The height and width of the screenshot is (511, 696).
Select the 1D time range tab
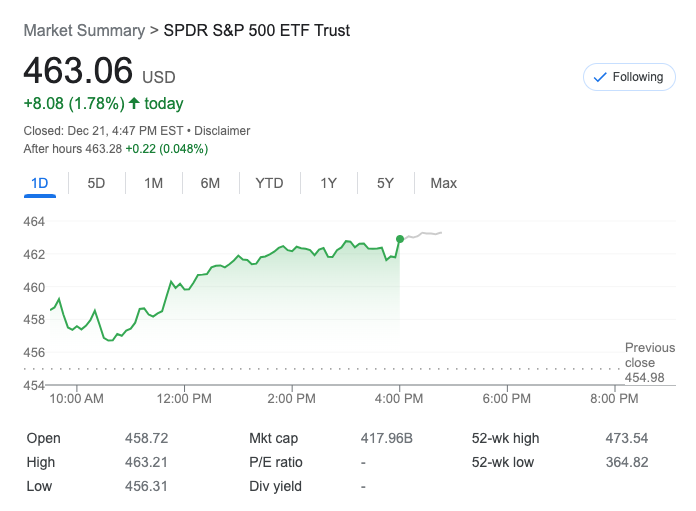tap(40, 183)
